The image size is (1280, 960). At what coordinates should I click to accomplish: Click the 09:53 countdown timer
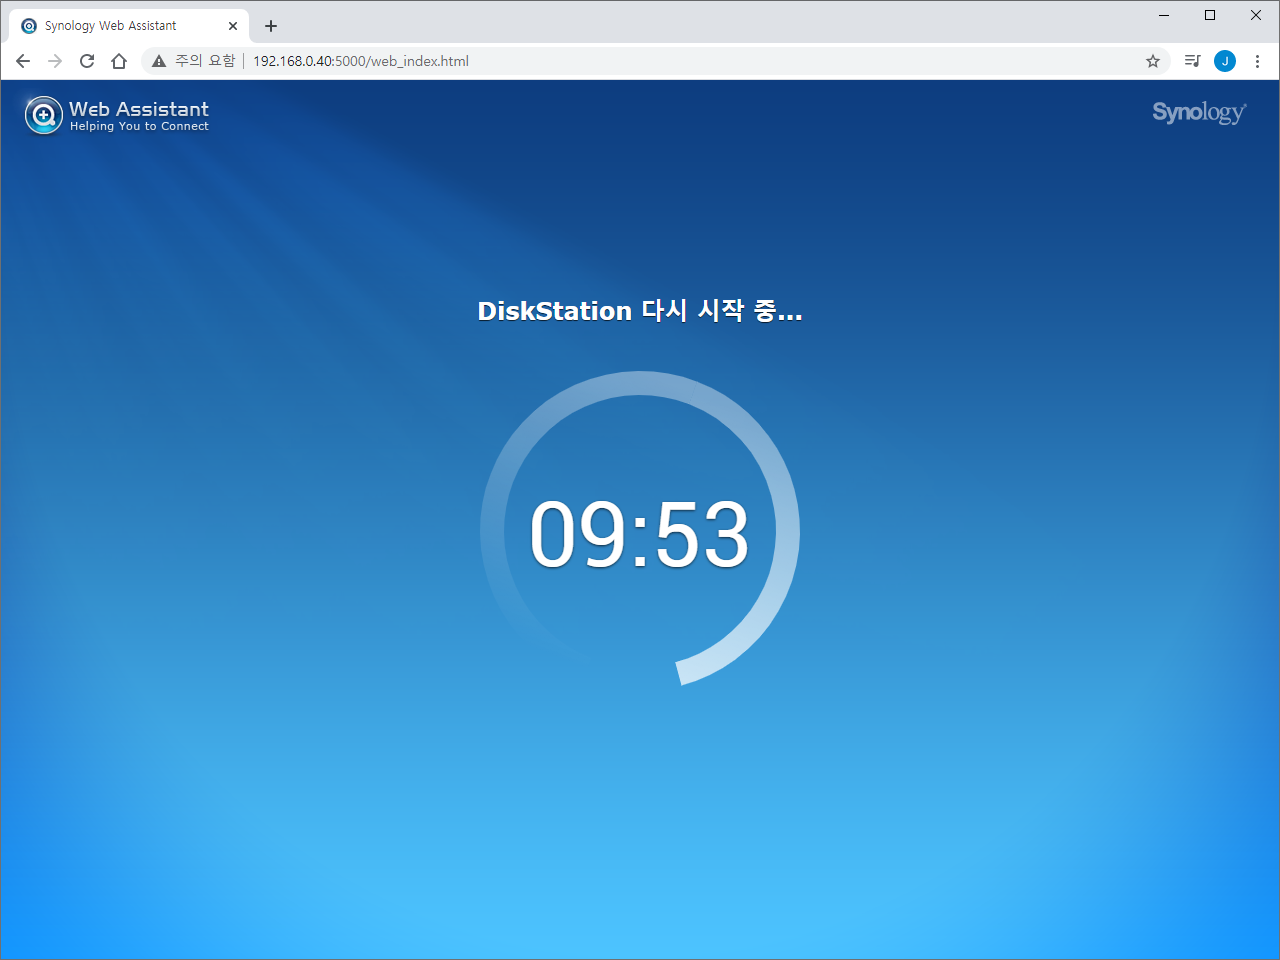coord(639,534)
